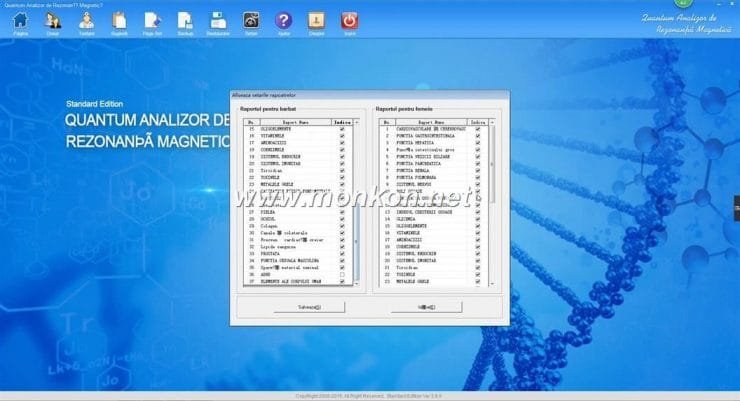The image size is (740, 401).
Task: Select SISTEMUL IMUNITAR row in women's list
Action: pyautogui.click(x=434, y=260)
